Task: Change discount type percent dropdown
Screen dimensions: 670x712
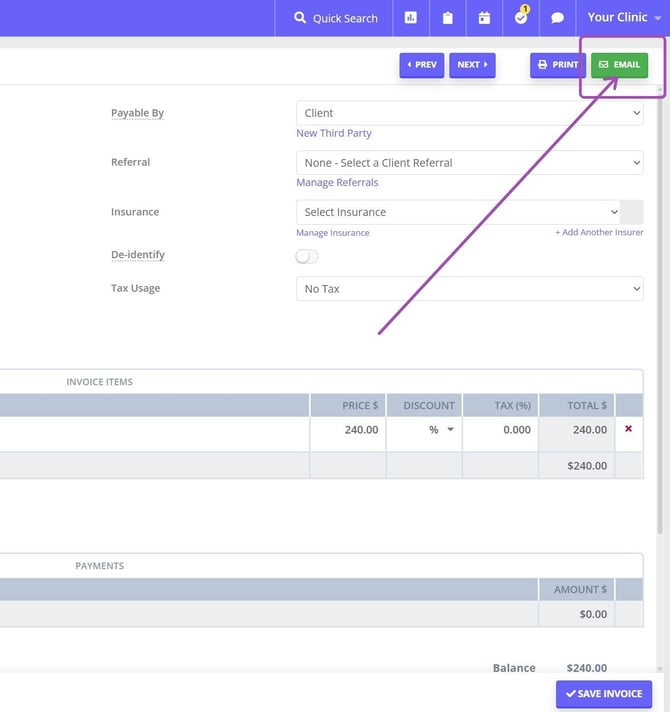Action: tap(441, 430)
